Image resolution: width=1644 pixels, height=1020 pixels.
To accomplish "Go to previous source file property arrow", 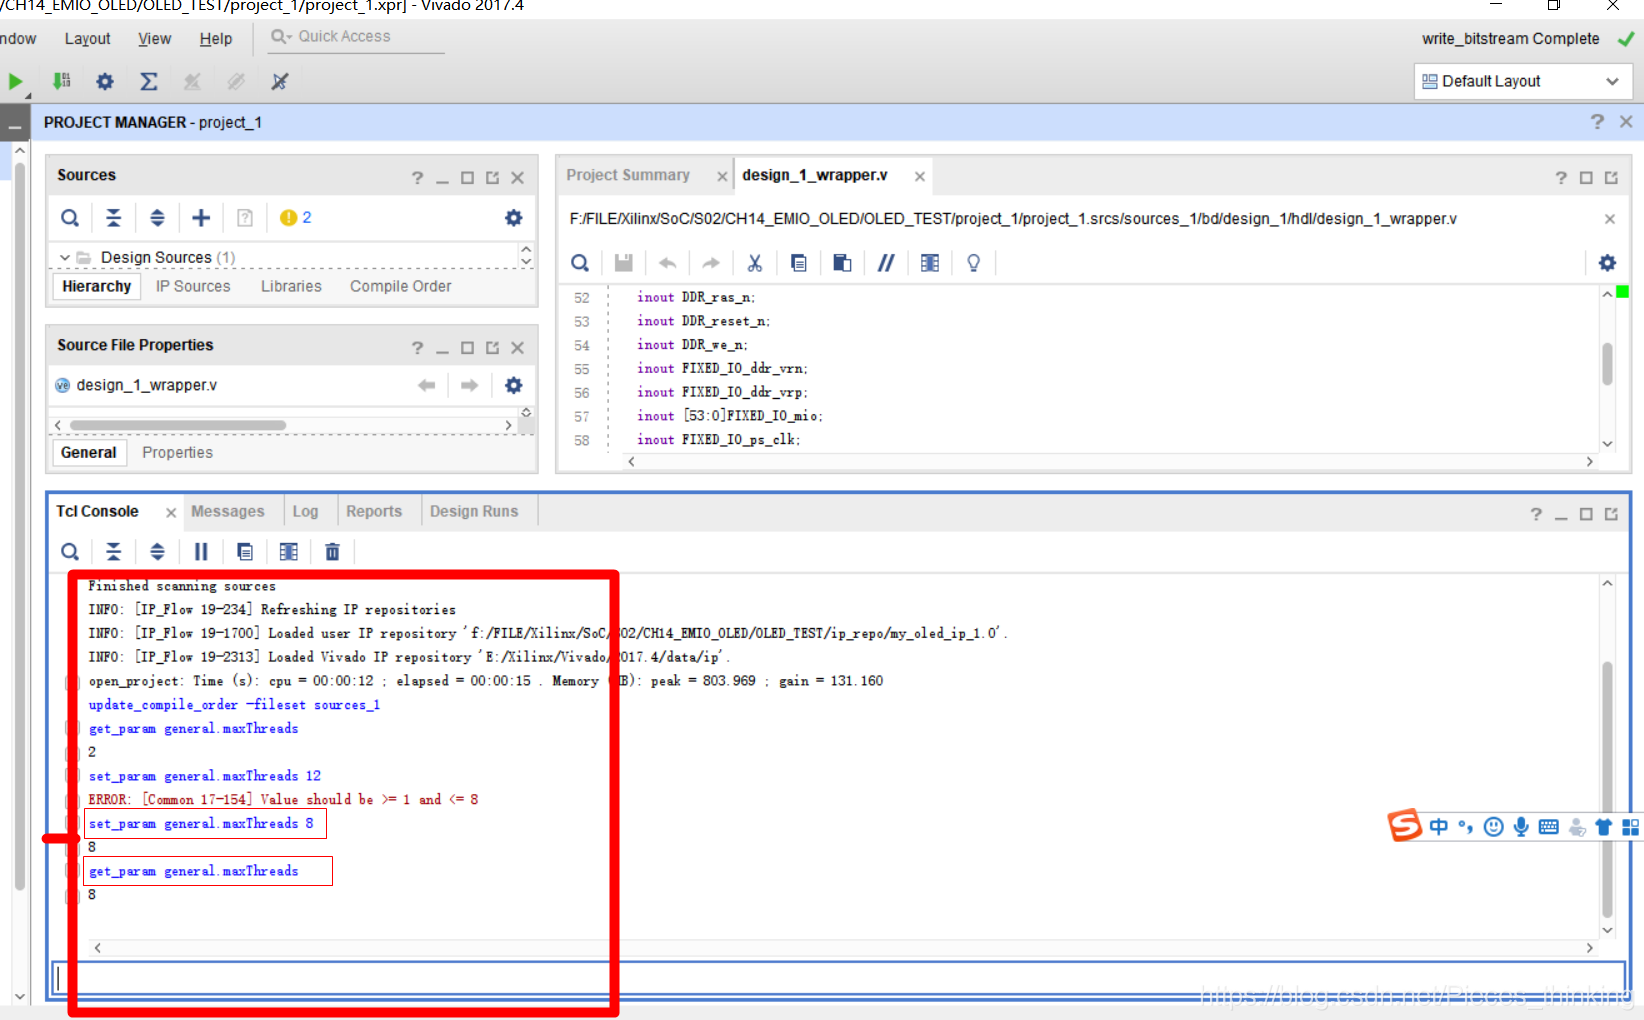I will coord(426,385).
